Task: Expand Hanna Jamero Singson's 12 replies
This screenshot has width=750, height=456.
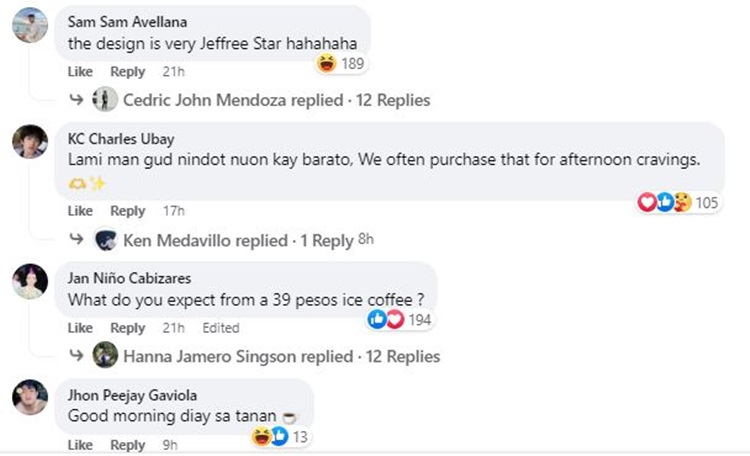Action: [280, 356]
